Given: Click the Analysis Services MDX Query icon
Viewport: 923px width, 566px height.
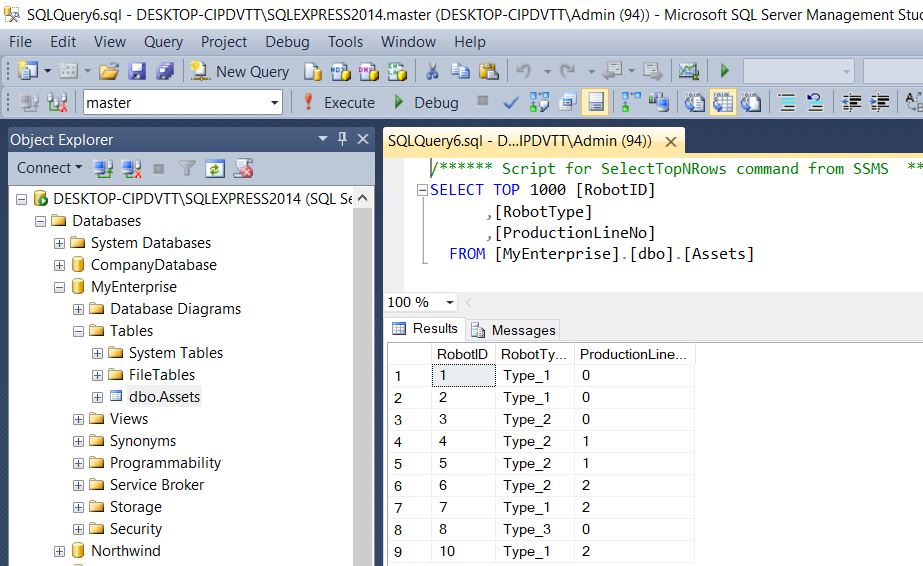Looking at the screenshot, I should coord(340,71).
